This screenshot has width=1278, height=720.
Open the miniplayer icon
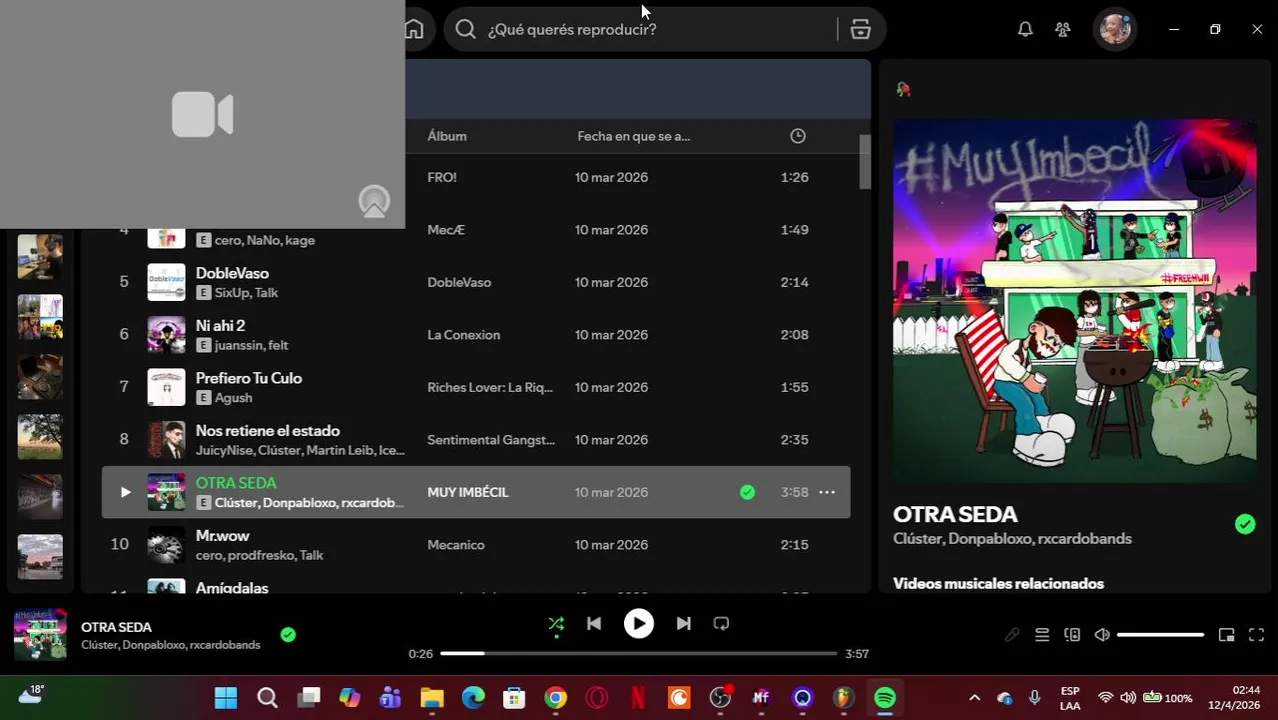tap(1227, 635)
